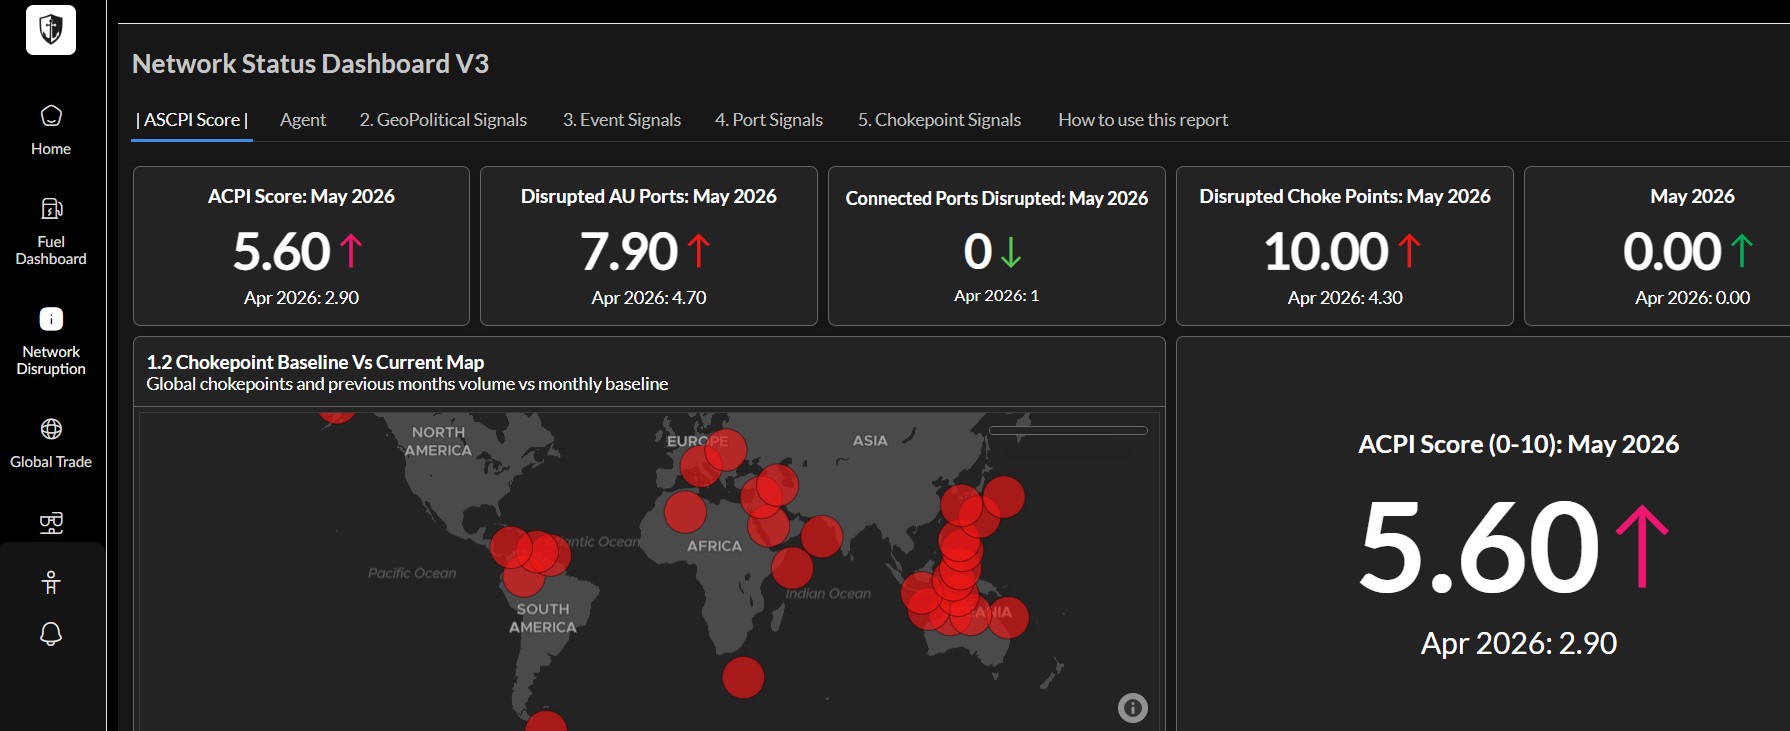Open the Fuel Dashboard sidebar icon
Viewport: 1790px width, 731px height.
pyautogui.click(x=51, y=209)
